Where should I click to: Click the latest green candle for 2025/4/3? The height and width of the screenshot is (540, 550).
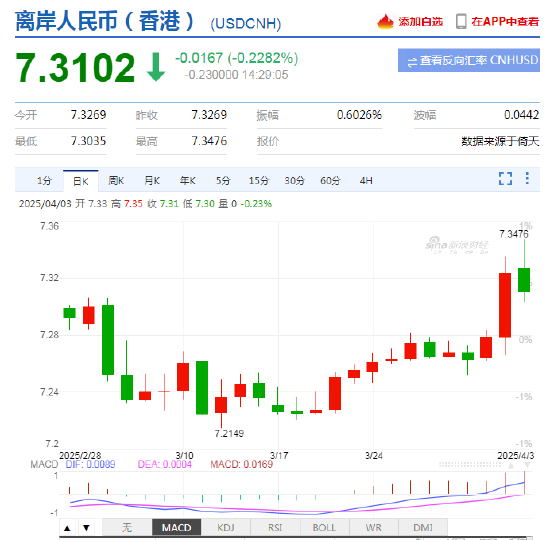[x=524, y=280]
